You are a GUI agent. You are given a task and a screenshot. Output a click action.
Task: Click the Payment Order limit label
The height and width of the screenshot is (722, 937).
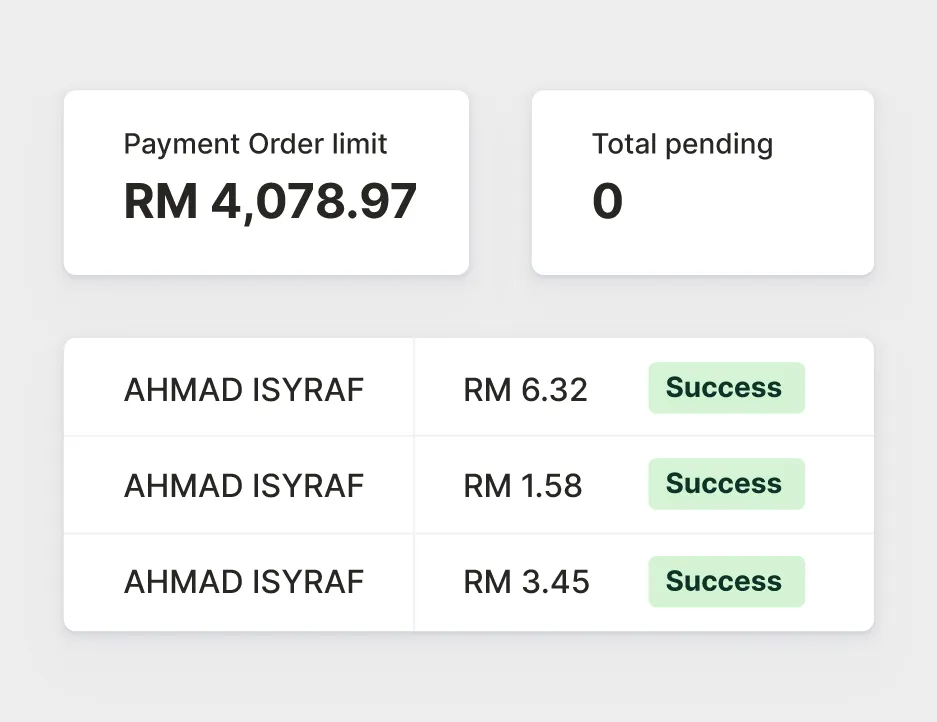point(255,144)
